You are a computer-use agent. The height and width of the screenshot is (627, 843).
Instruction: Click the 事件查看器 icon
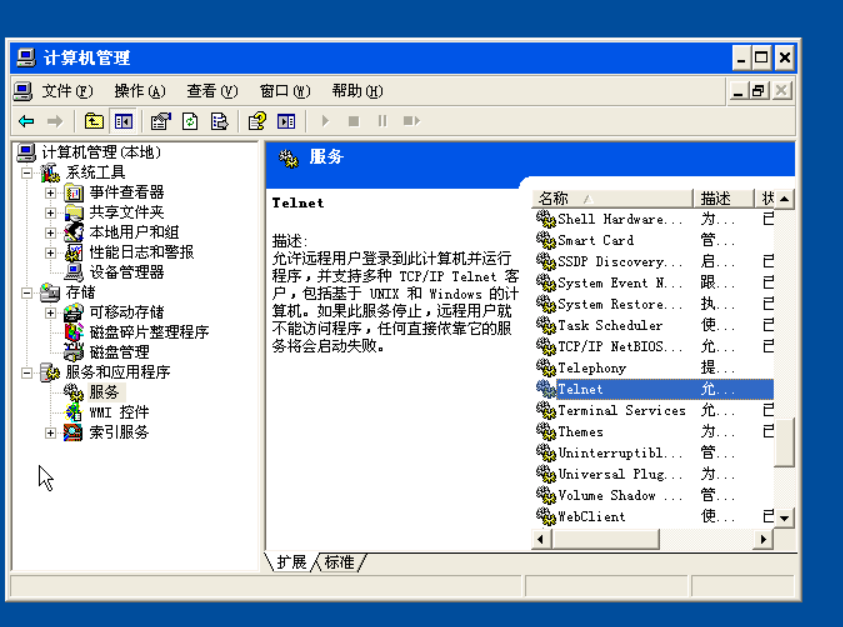(x=74, y=193)
